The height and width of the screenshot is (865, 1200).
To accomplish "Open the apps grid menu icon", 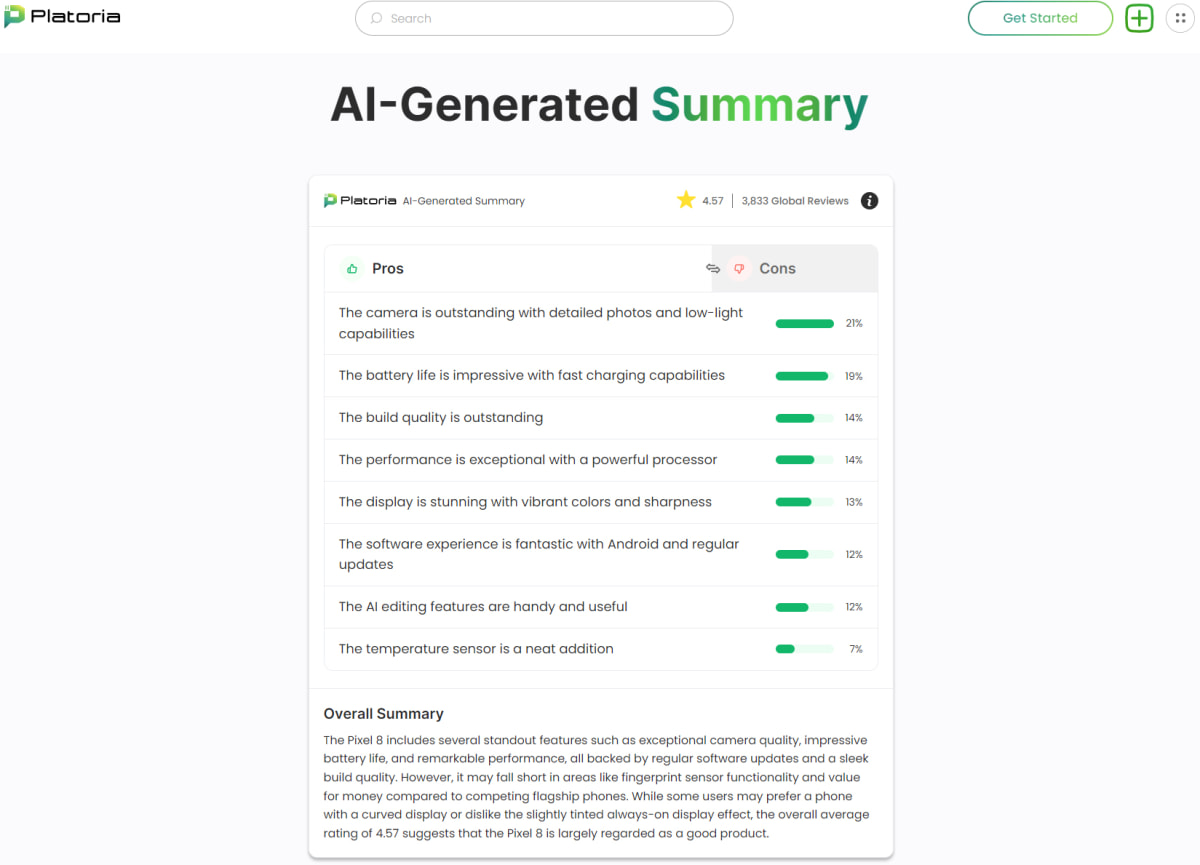I will [1181, 18].
